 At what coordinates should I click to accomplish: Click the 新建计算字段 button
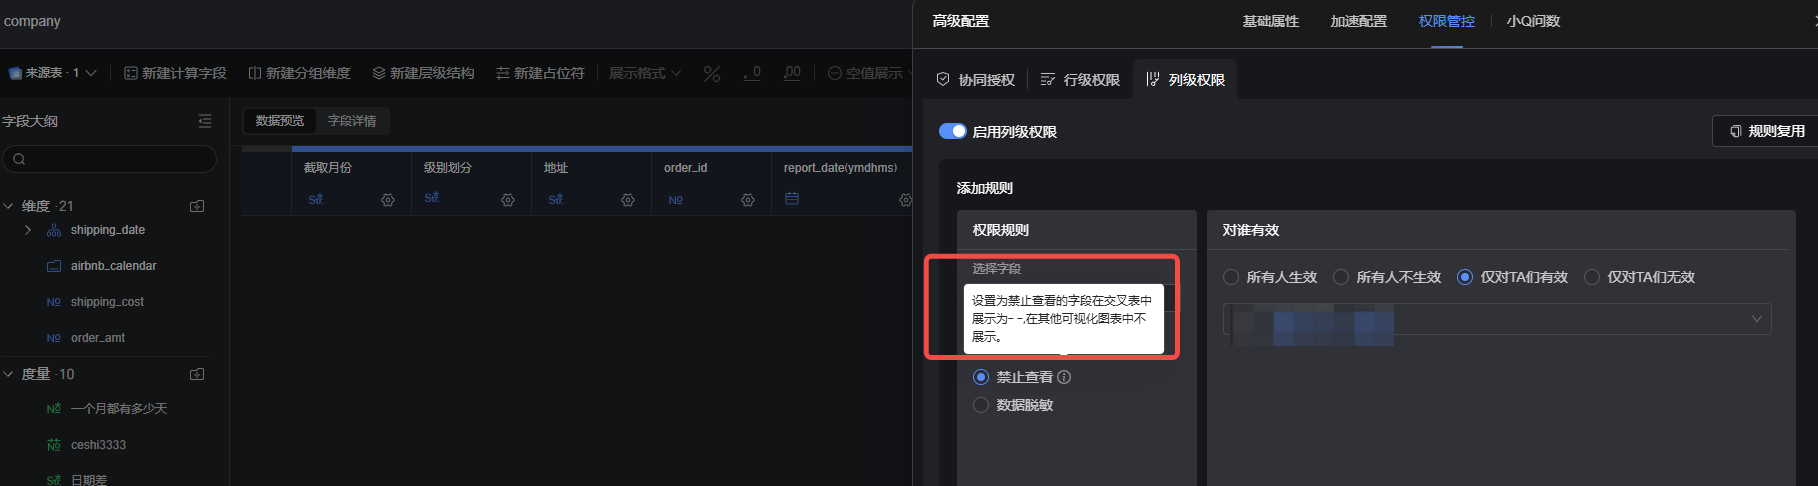click(176, 74)
